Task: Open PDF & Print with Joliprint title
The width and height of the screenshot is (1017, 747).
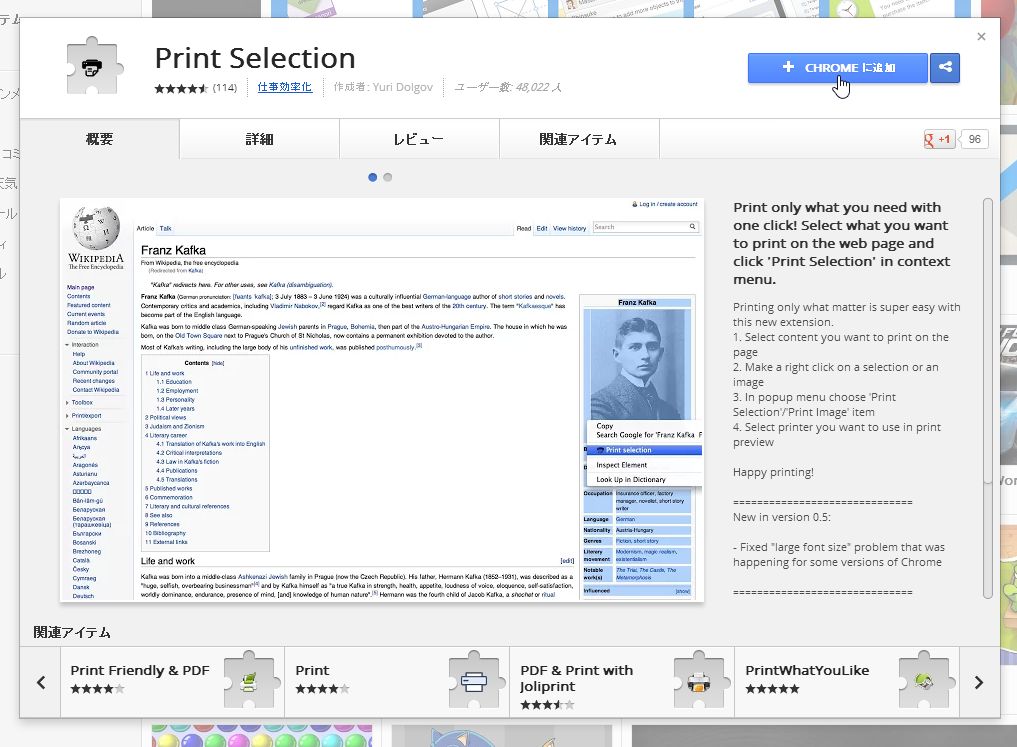Action: click(577, 678)
